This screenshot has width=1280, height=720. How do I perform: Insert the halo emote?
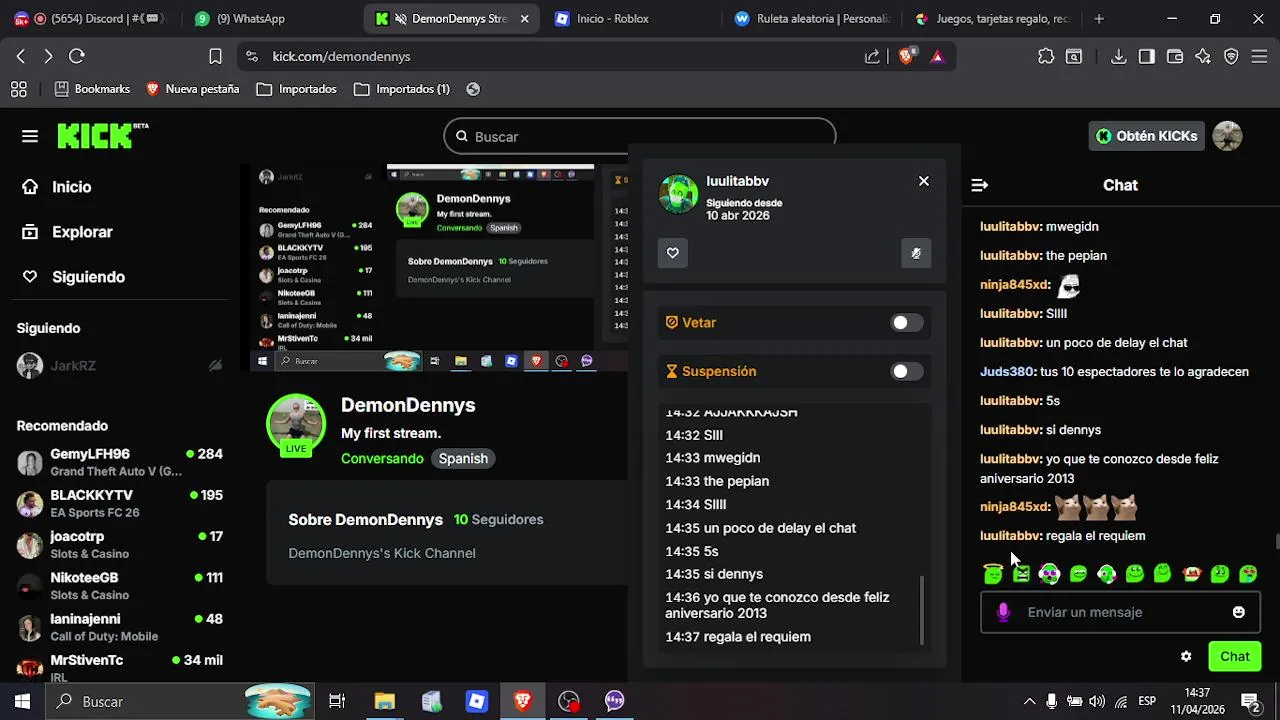coord(993,574)
